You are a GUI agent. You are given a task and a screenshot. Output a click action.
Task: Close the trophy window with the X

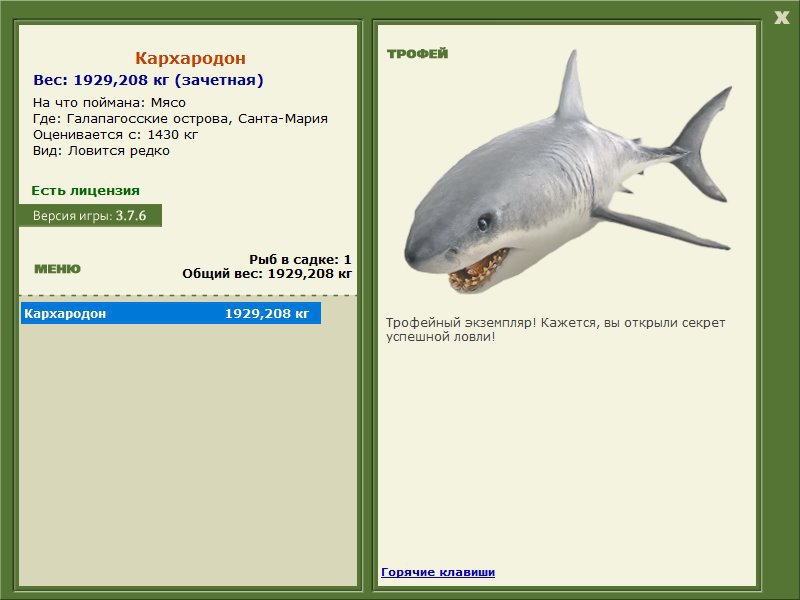(x=781, y=18)
